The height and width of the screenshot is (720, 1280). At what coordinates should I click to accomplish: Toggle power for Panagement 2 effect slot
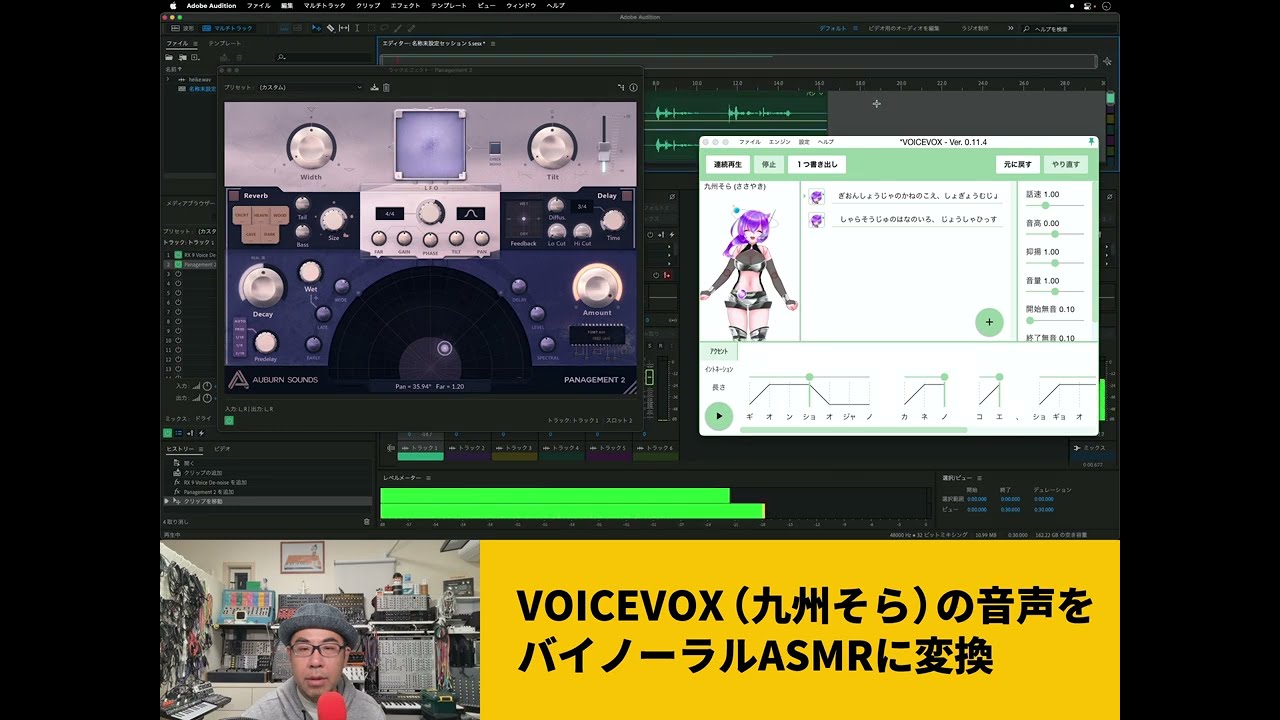coord(178,264)
